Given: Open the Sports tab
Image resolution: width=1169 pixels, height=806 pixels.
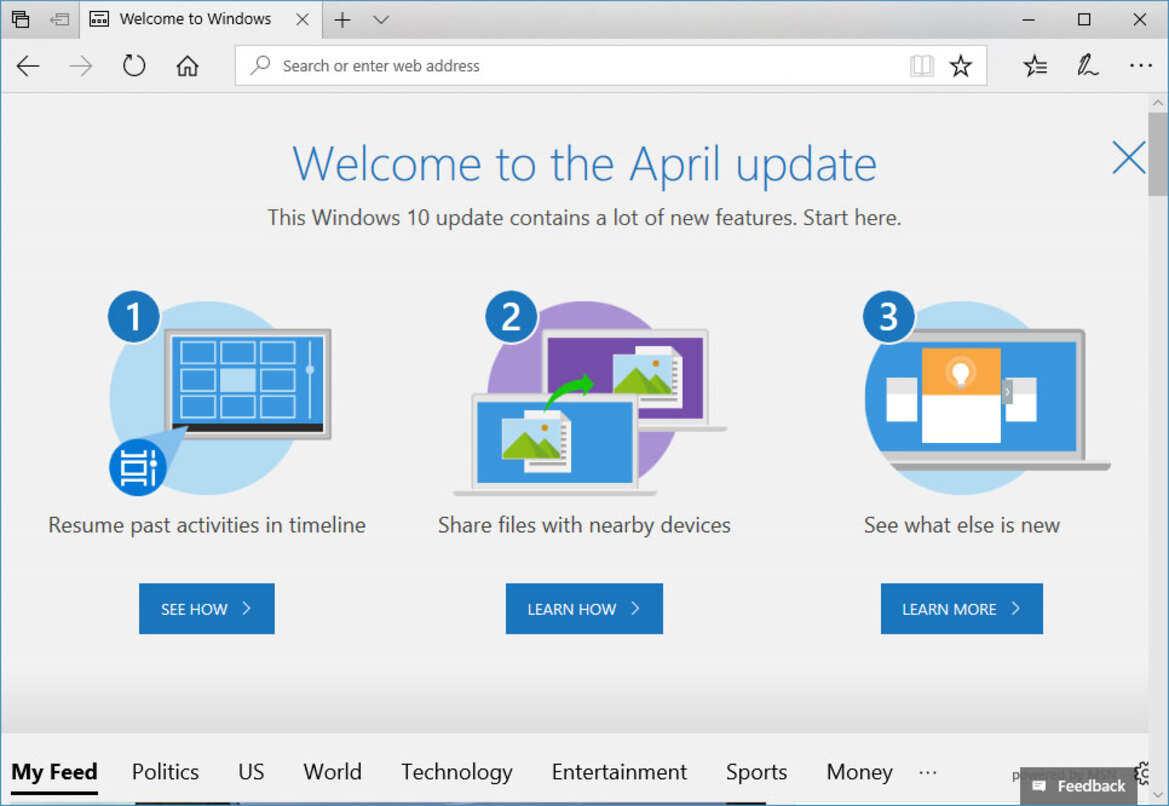Looking at the screenshot, I should (756, 772).
